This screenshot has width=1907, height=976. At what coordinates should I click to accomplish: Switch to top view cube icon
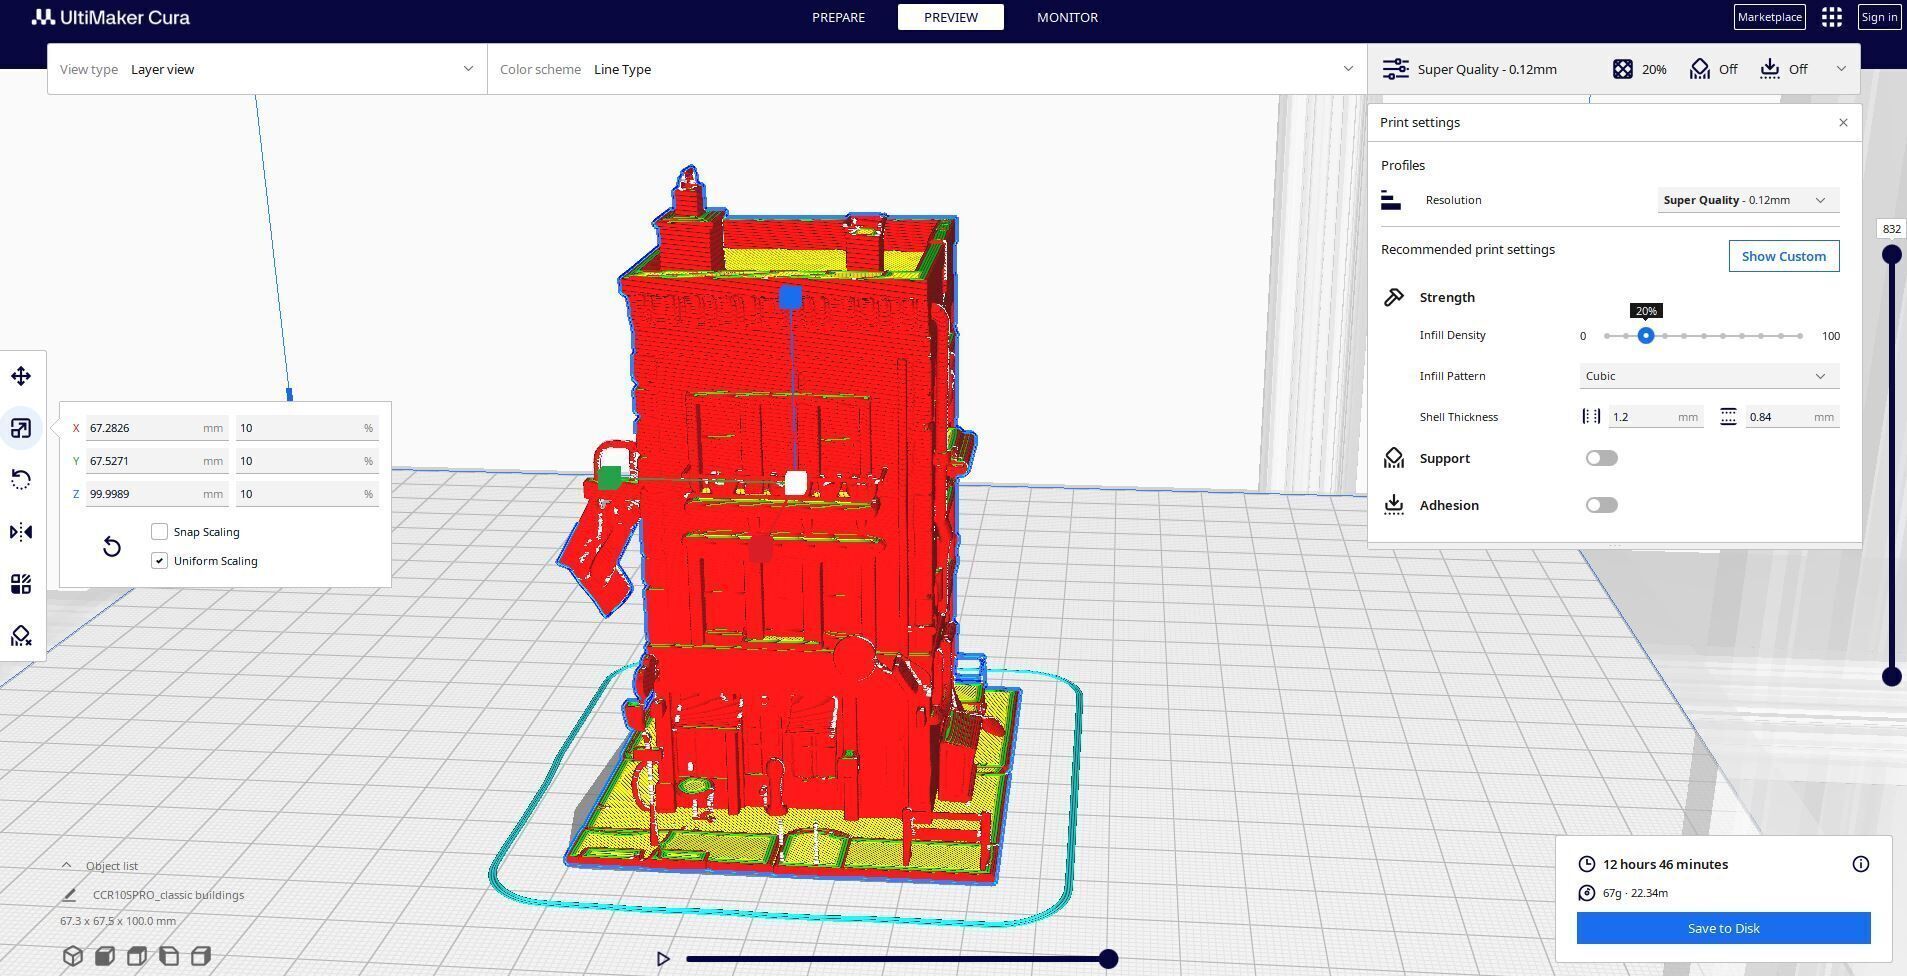pos(137,956)
